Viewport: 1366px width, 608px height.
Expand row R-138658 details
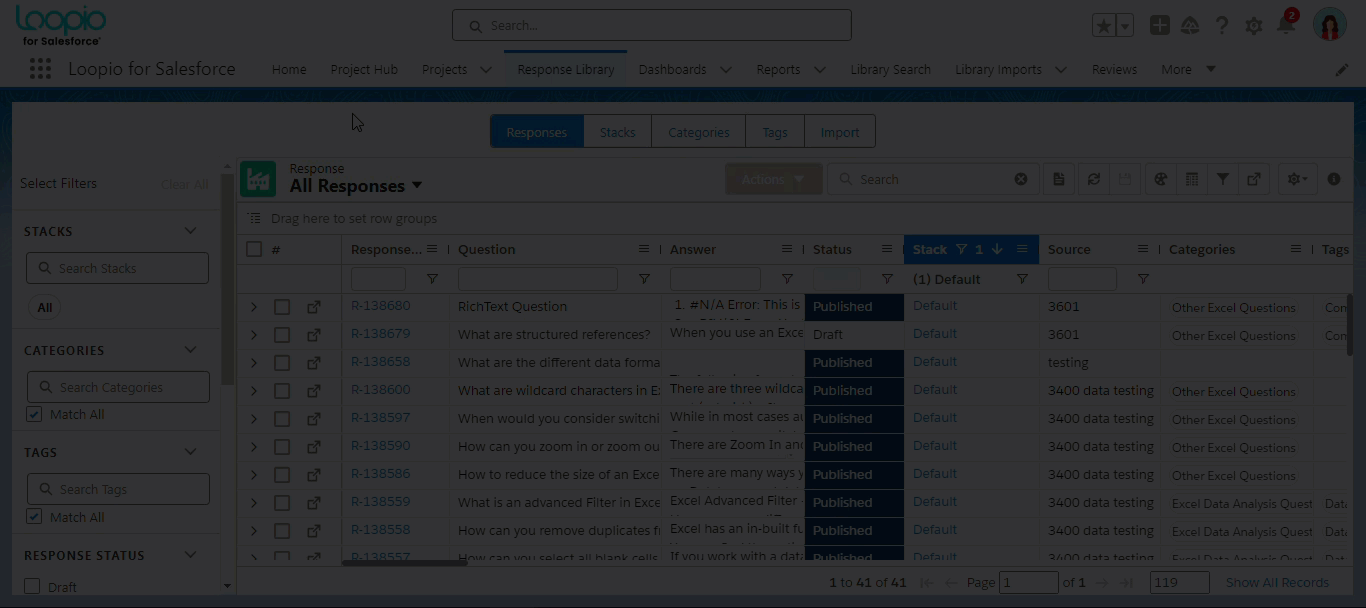[x=254, y=363]
